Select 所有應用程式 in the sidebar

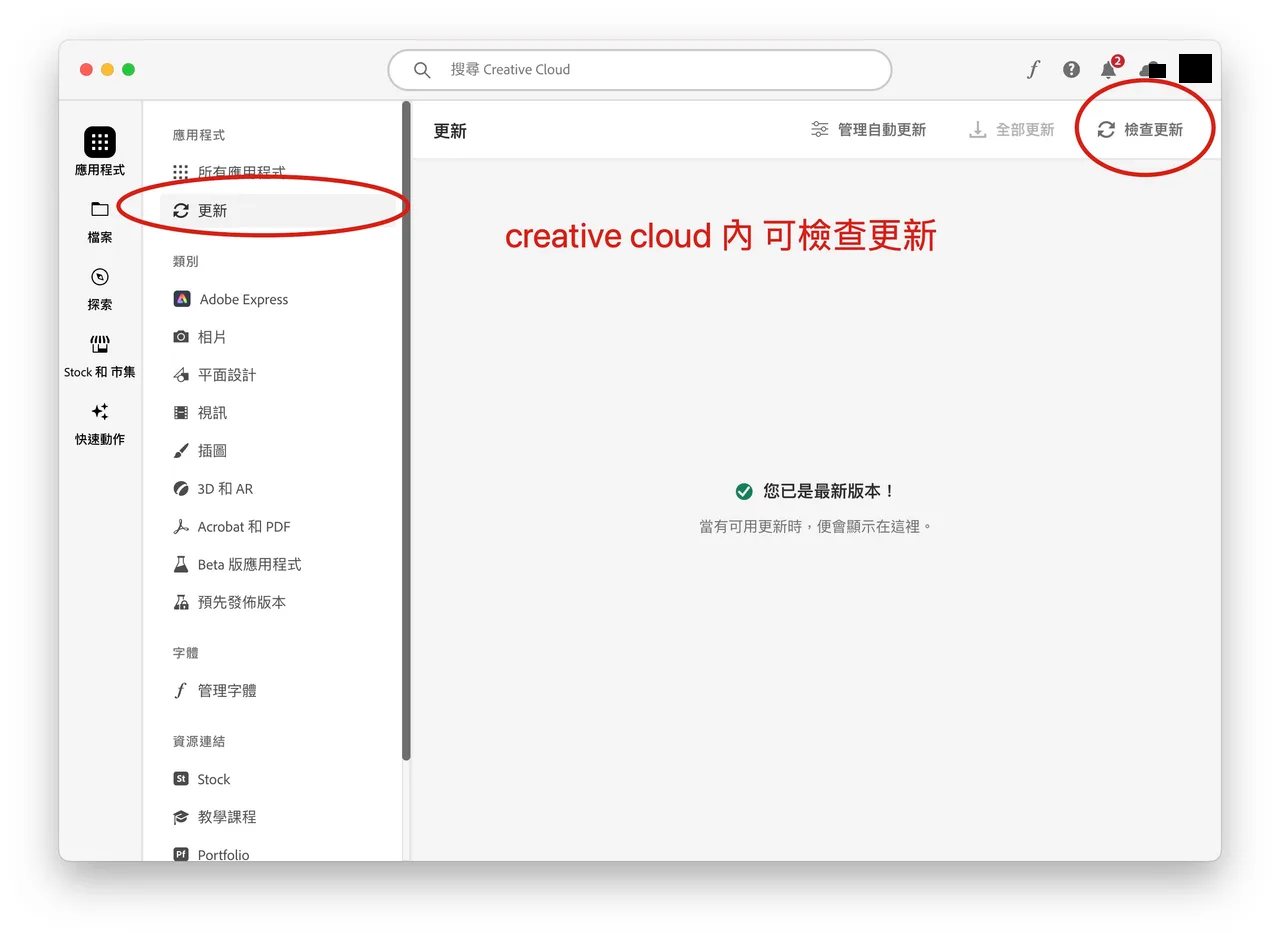click(x=282, y=172)
